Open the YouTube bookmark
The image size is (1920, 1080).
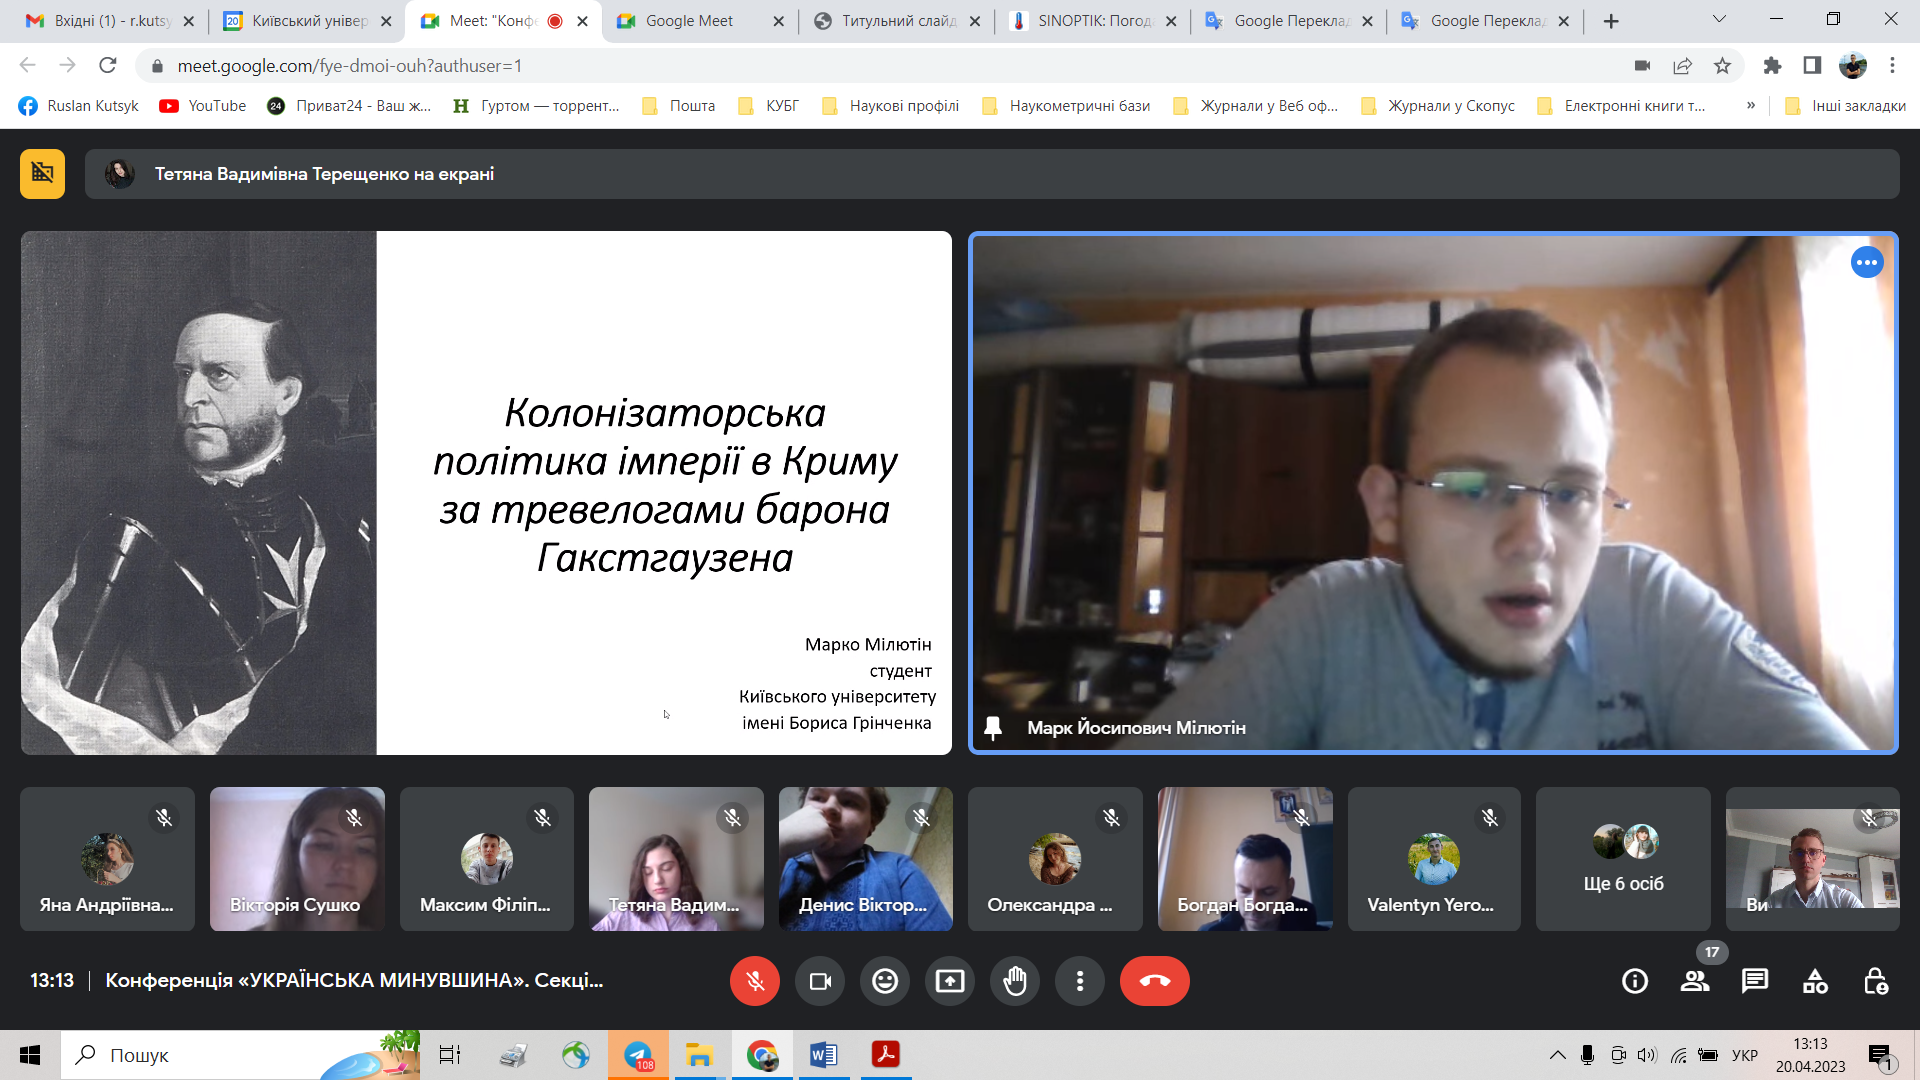pyautogui.click(x=203, y=106)
